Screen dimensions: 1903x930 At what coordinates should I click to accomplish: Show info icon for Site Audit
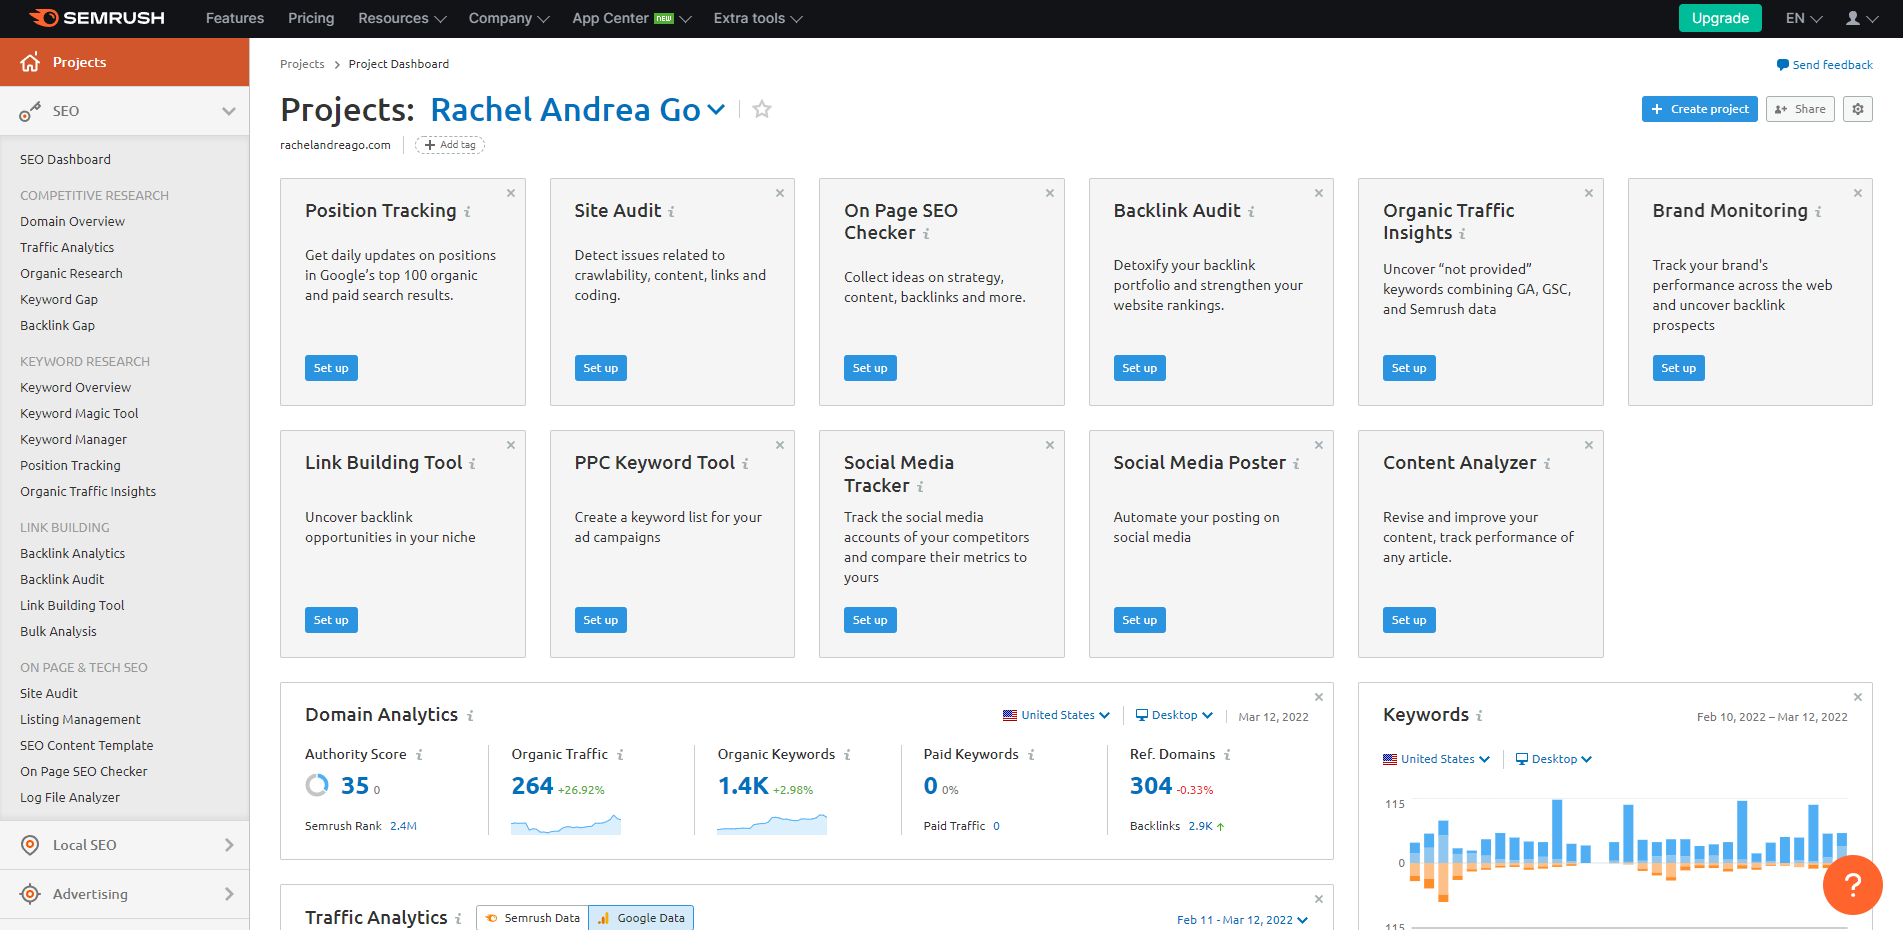pos(671,212)
